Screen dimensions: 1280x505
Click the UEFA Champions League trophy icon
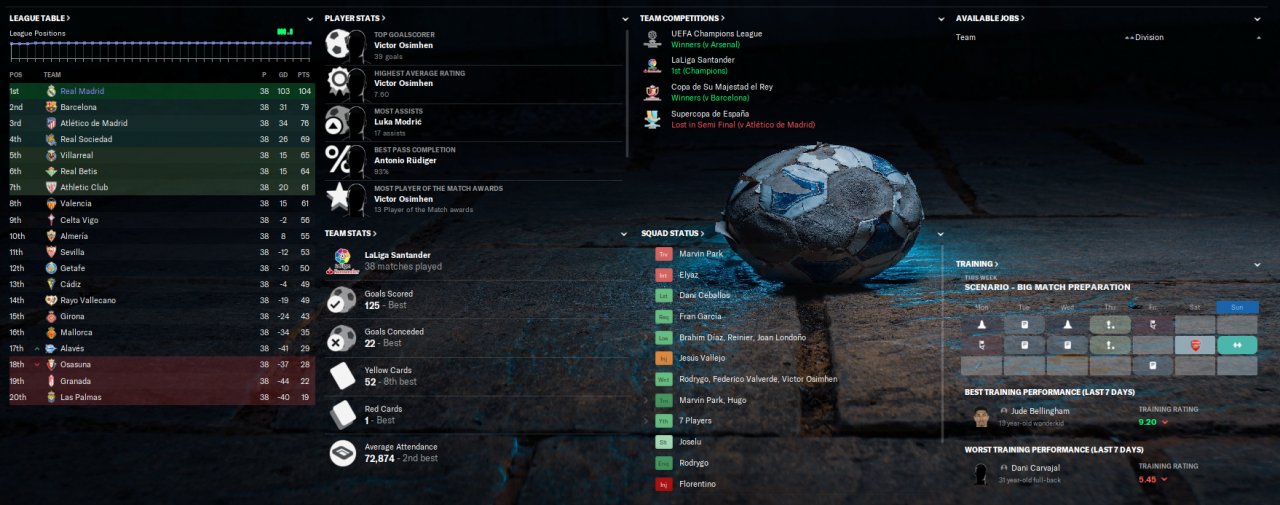click(652, 39)
